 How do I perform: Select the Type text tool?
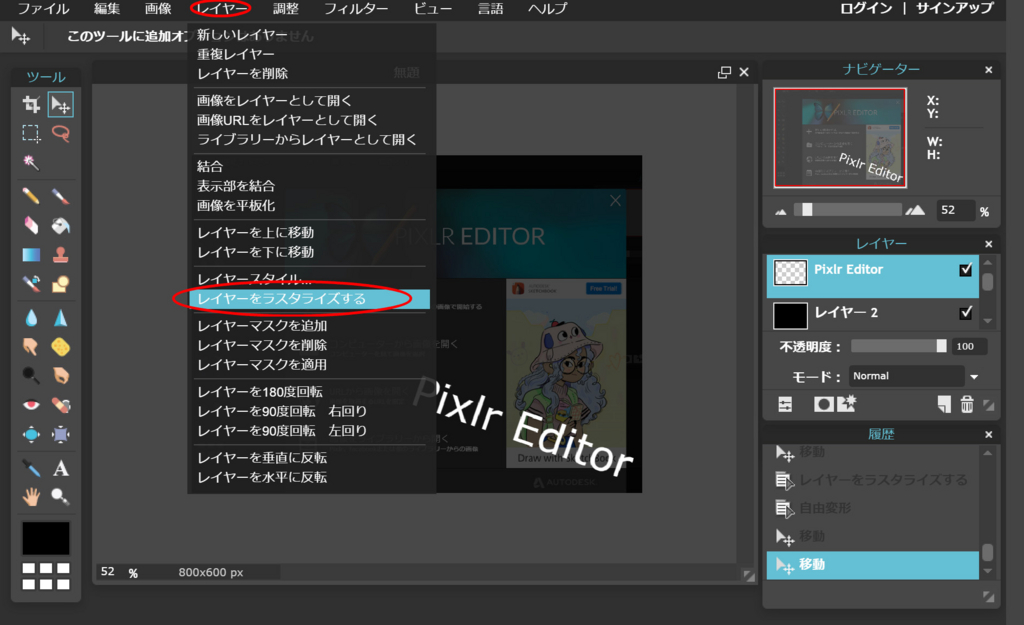[61, 468]
